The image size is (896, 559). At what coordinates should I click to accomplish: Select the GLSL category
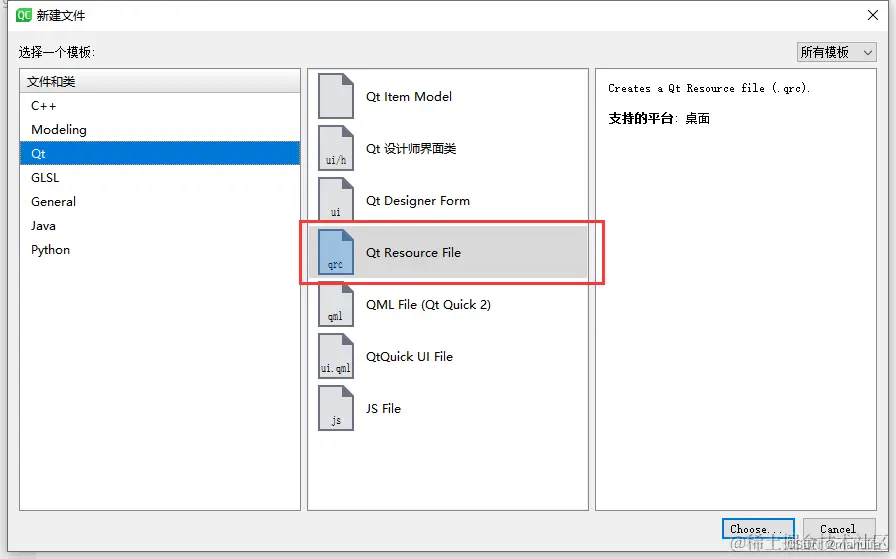[x=160, y=178]
